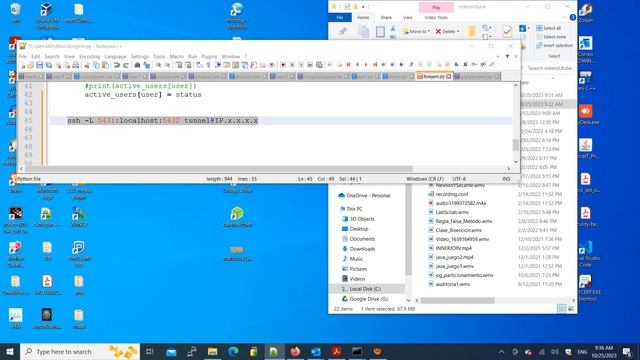Click the Redo arrow in Notepad++ toolbar
640x360 pixels.
pos(126,65)
